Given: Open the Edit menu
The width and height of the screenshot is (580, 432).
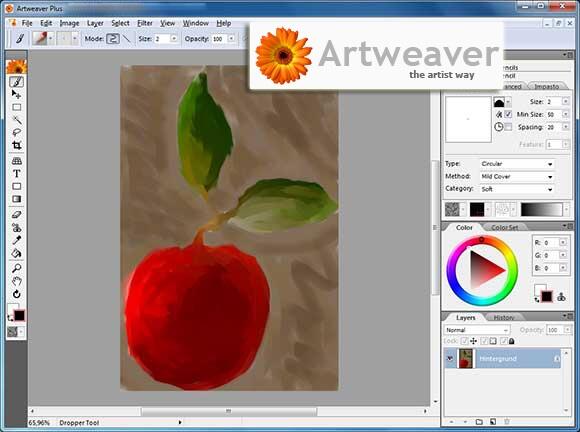Looking at the screenshot, I should tap(46, 23).
